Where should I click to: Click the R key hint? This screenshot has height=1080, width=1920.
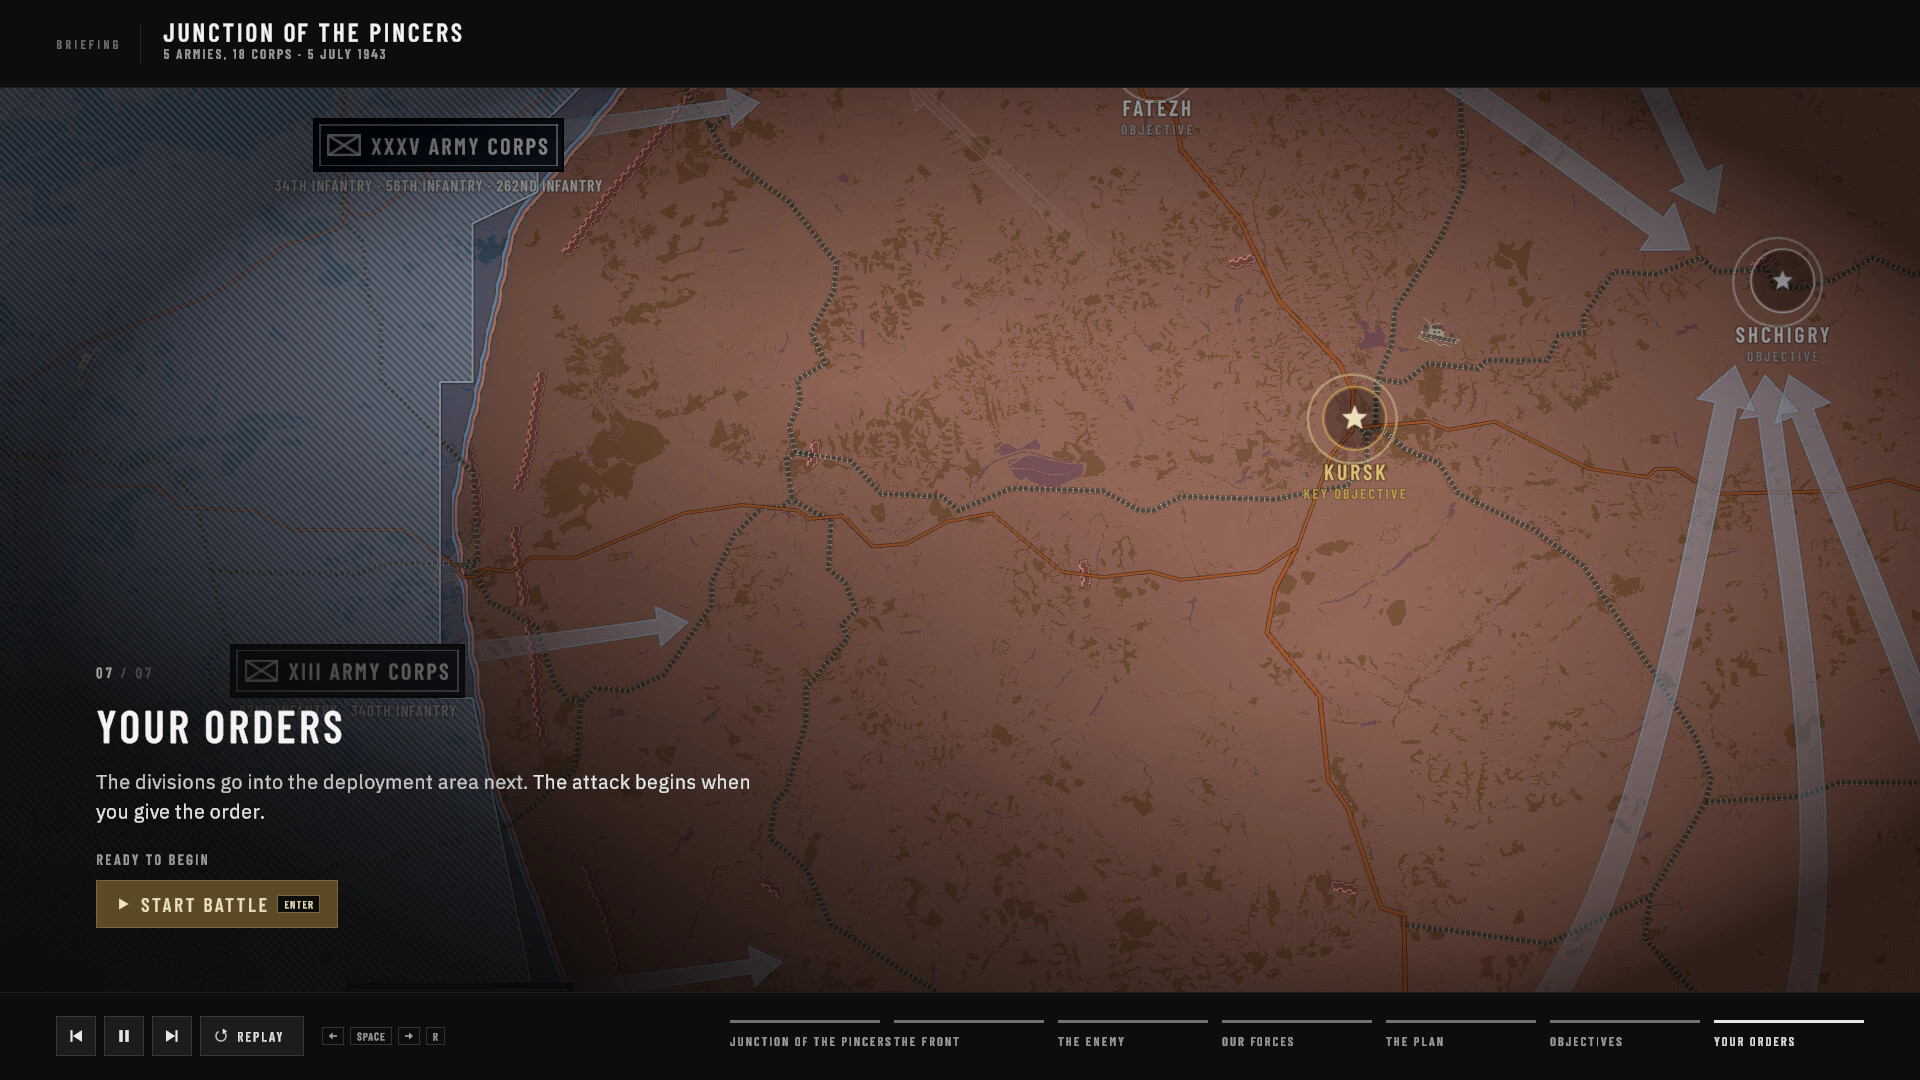click(x=435, y=1036)
